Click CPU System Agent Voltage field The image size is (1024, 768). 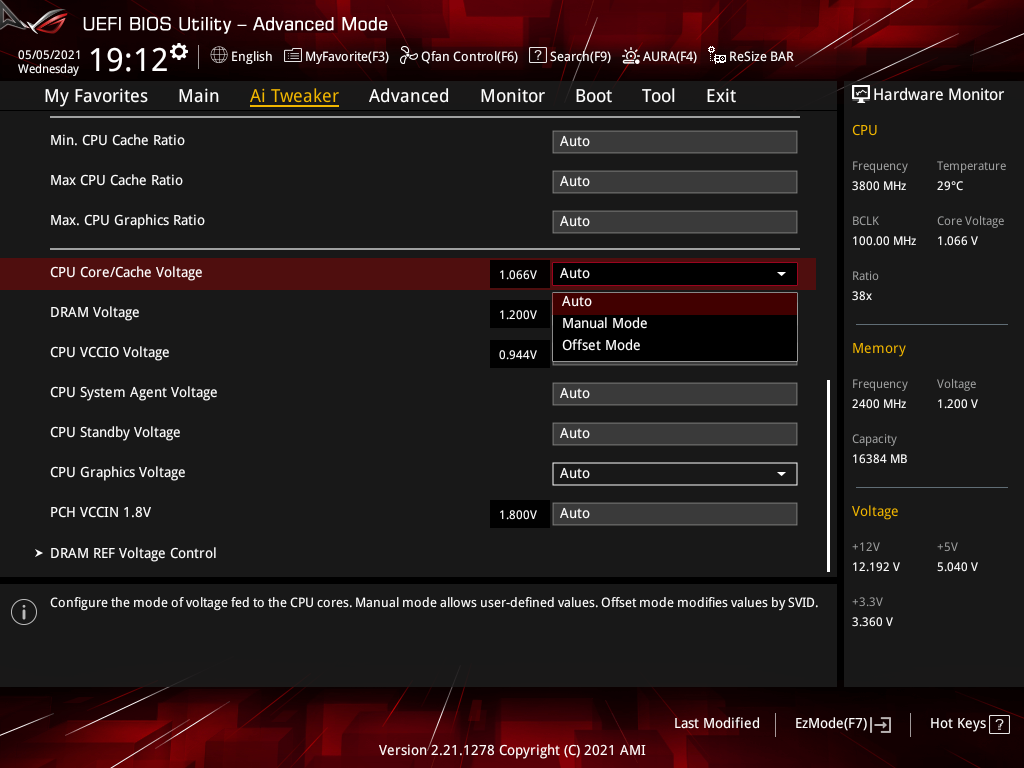coord(675,394)
